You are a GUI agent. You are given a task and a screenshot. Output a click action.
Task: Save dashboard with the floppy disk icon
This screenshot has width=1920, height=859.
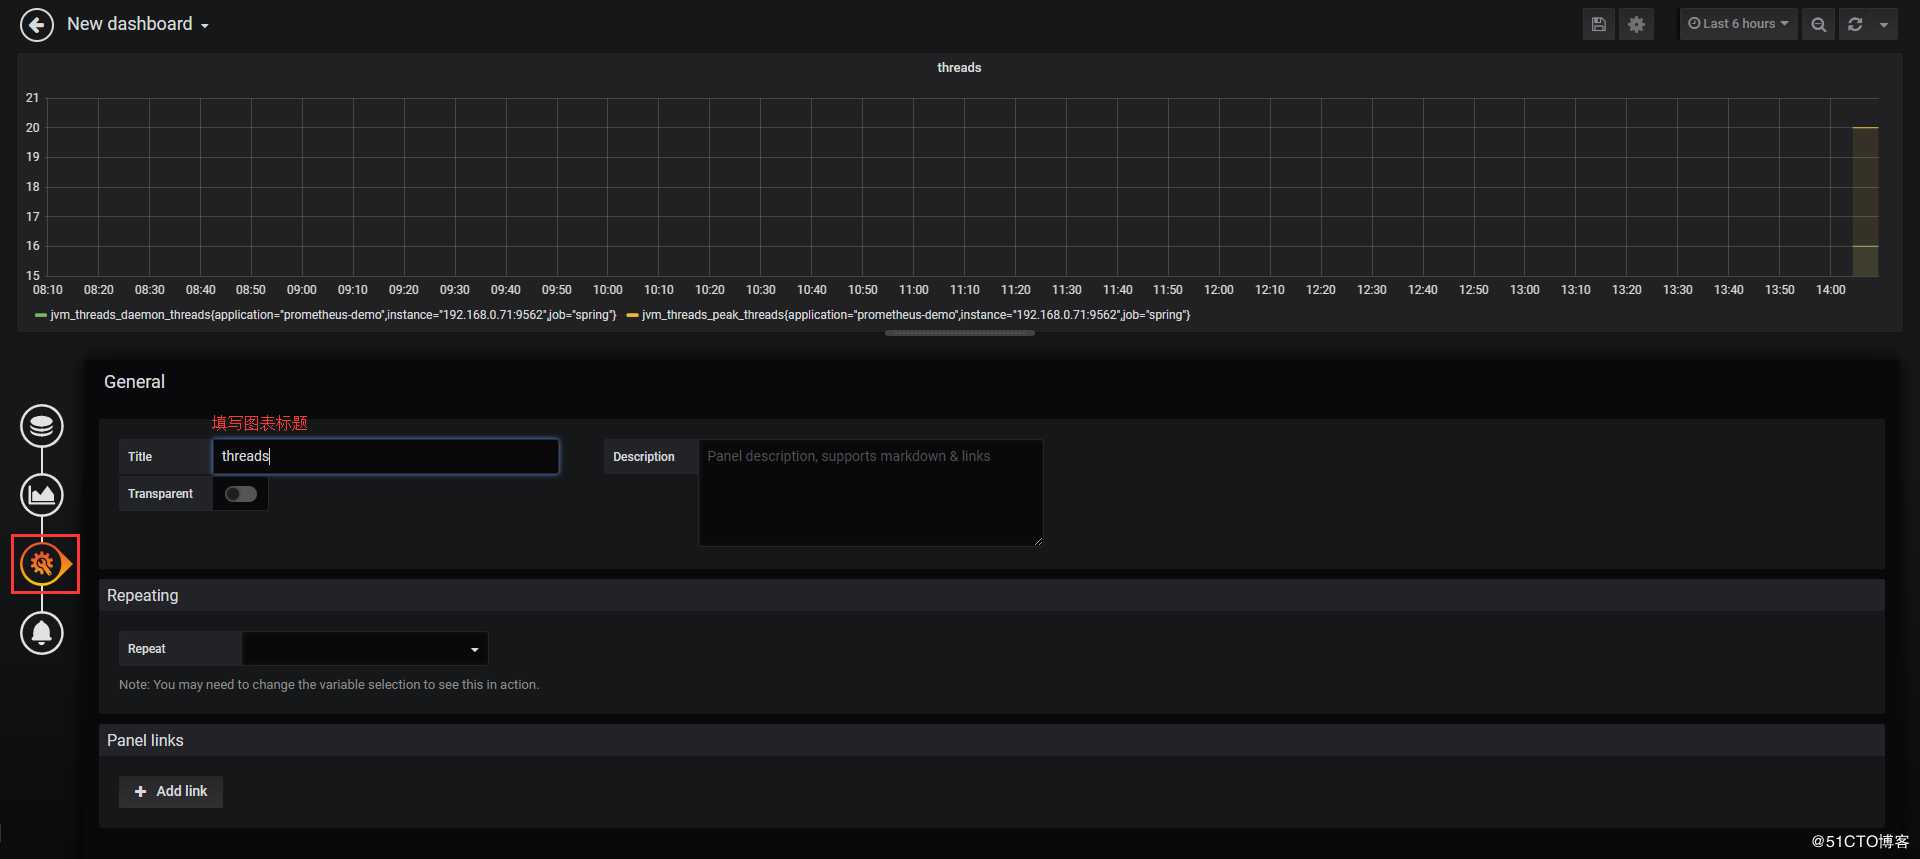pos(1598,24)
